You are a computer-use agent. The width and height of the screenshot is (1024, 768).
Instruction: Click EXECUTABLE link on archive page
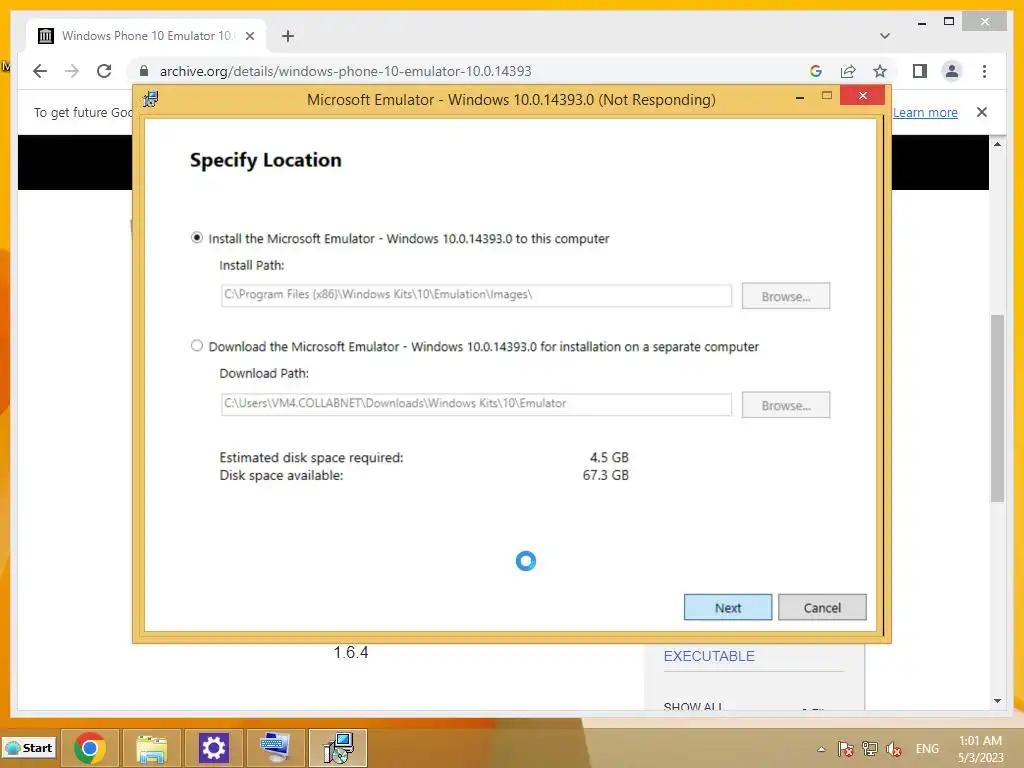click(x=709, y=656)
